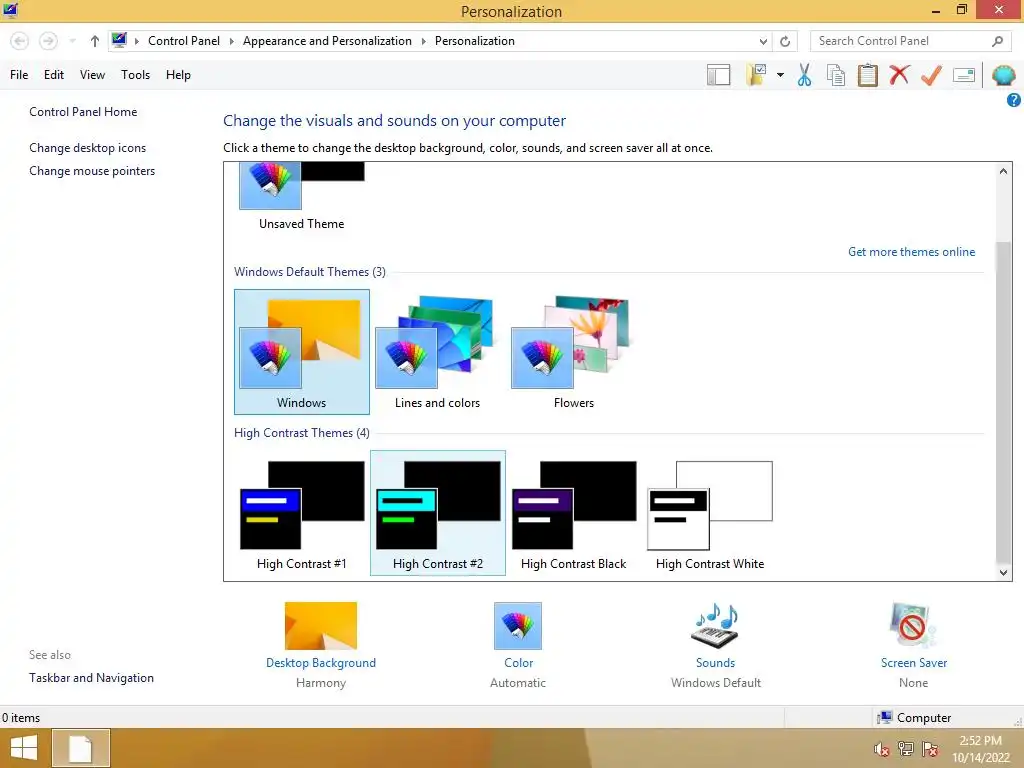The image size is (1024, 768).
Task: Select High Contrast #2 theme
Action: (x=438, y=513)
